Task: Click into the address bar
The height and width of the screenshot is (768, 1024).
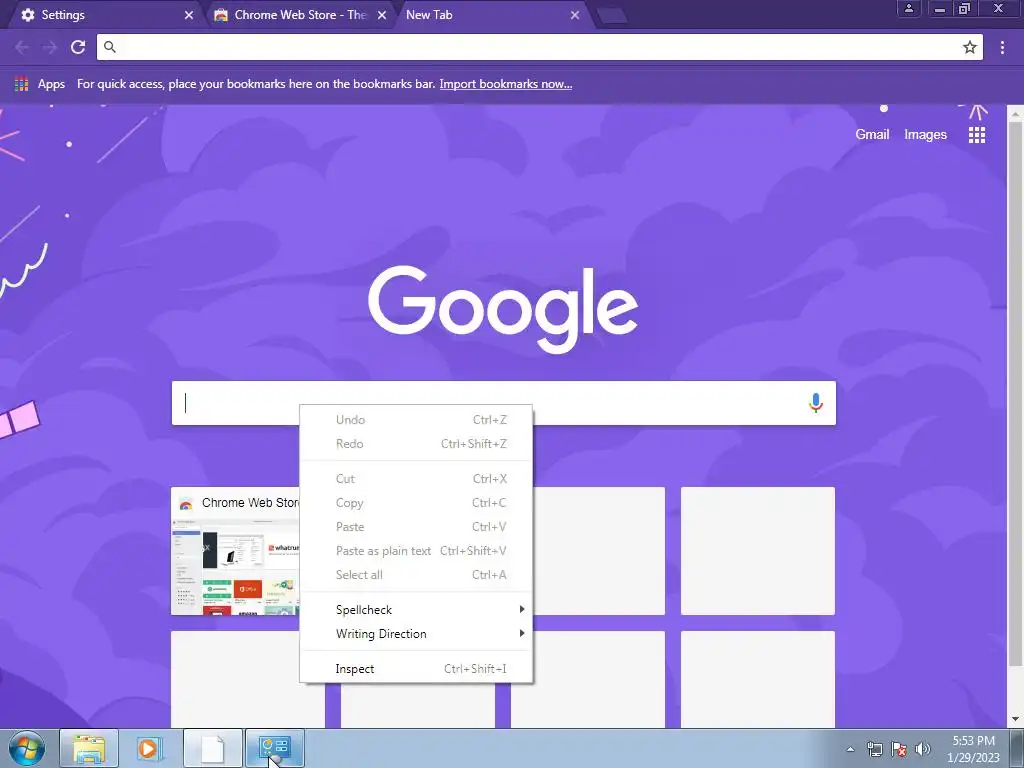Action: point(539,47)
